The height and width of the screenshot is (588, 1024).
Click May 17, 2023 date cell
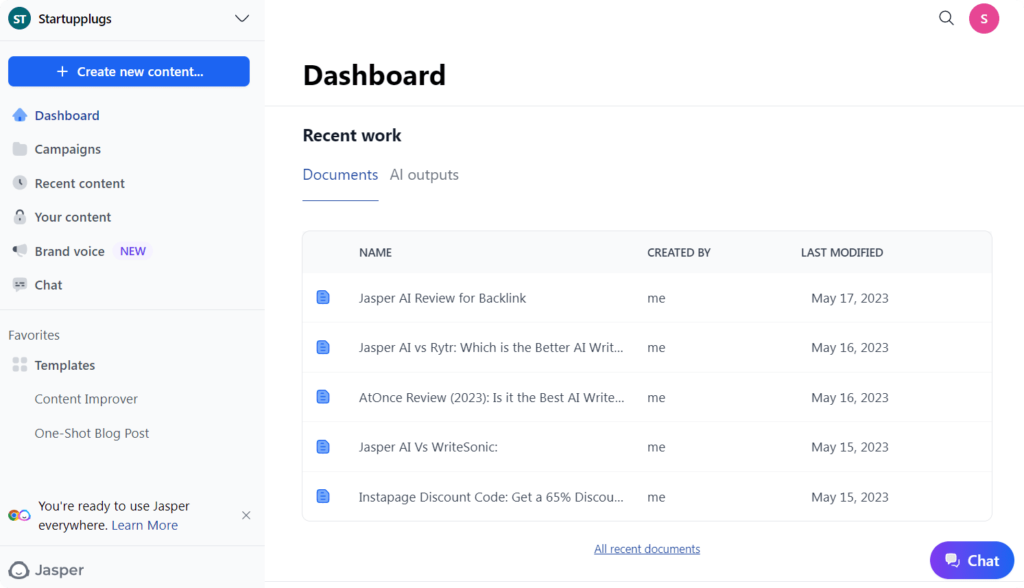click(x=850, y=298)
